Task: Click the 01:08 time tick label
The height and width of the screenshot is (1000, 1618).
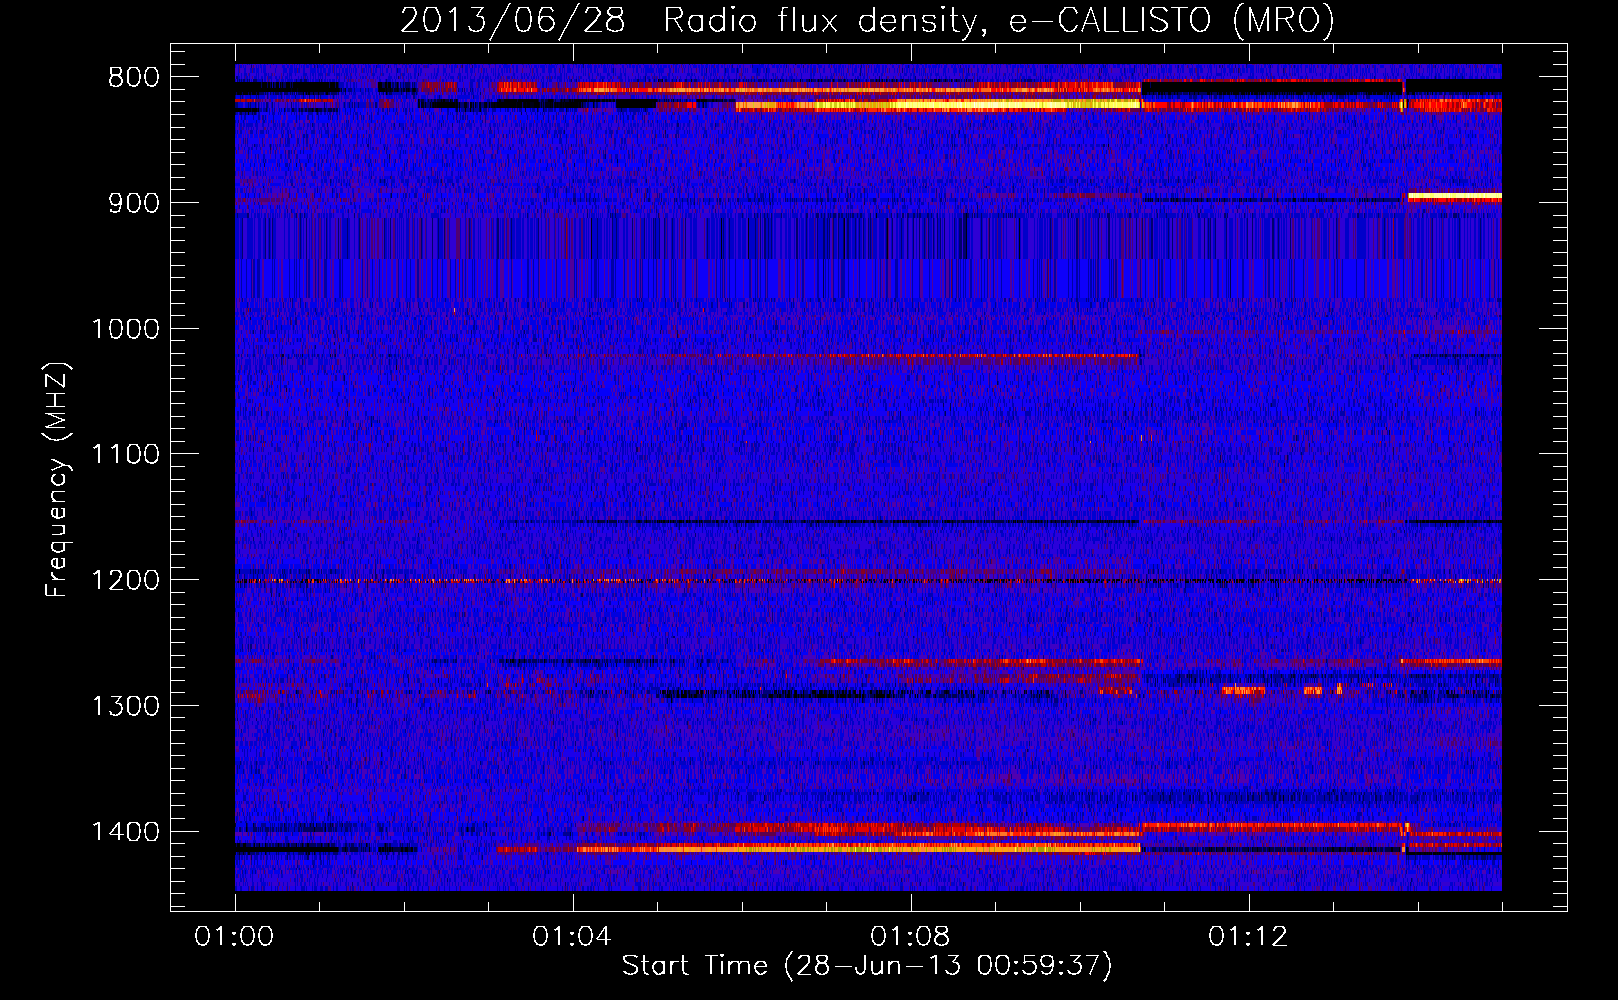Action: pos(910,937)
